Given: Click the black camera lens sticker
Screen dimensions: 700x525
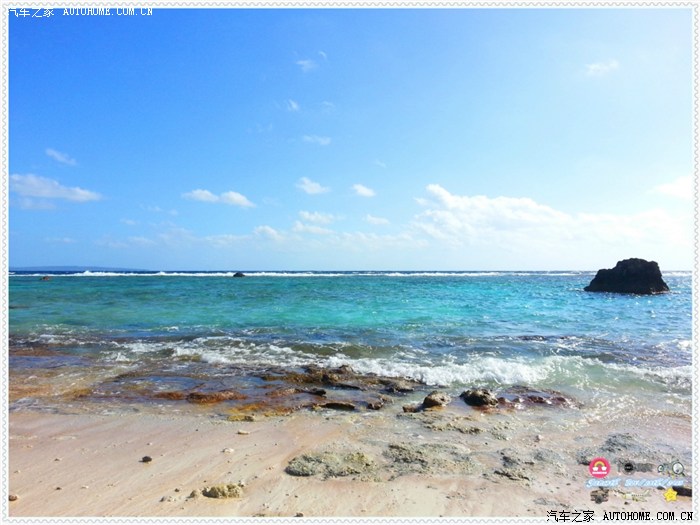Looking at the screenshot, I should [629, 467].
